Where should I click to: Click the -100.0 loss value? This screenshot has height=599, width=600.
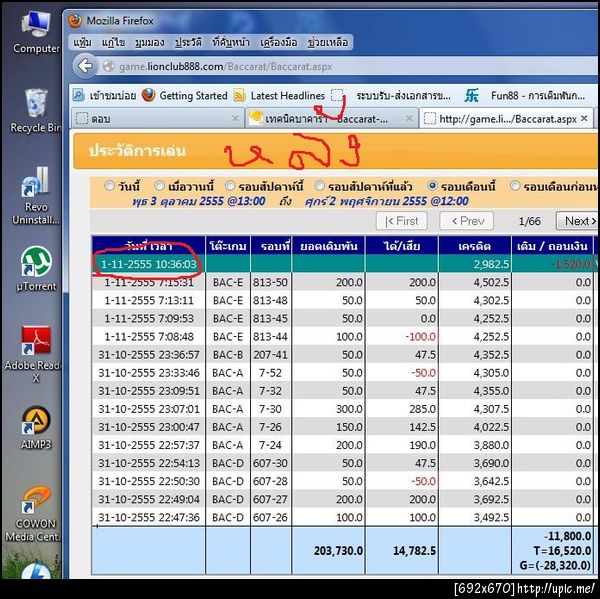pos(421,336)
